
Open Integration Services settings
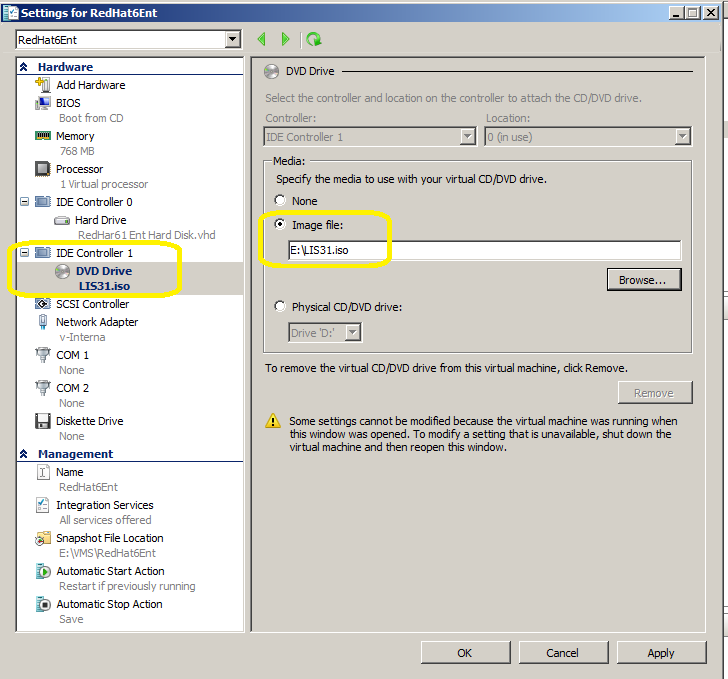click(x=104, y=505)
